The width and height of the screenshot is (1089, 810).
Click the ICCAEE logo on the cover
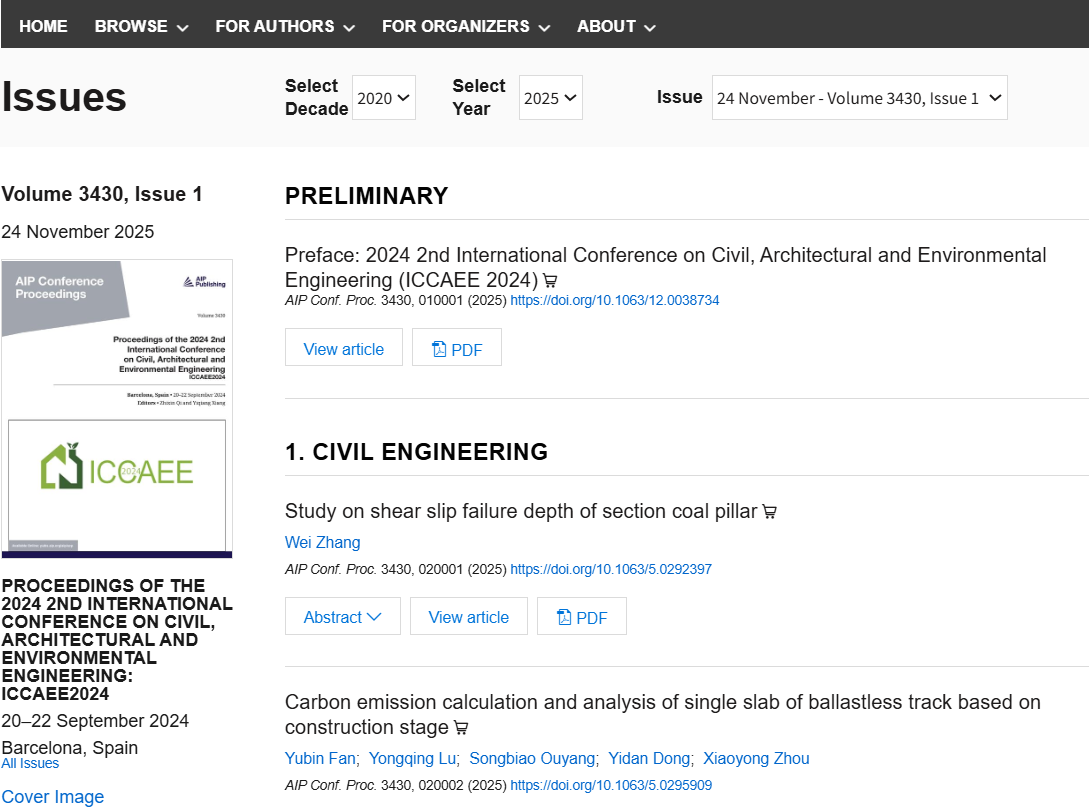coord(117,468)
